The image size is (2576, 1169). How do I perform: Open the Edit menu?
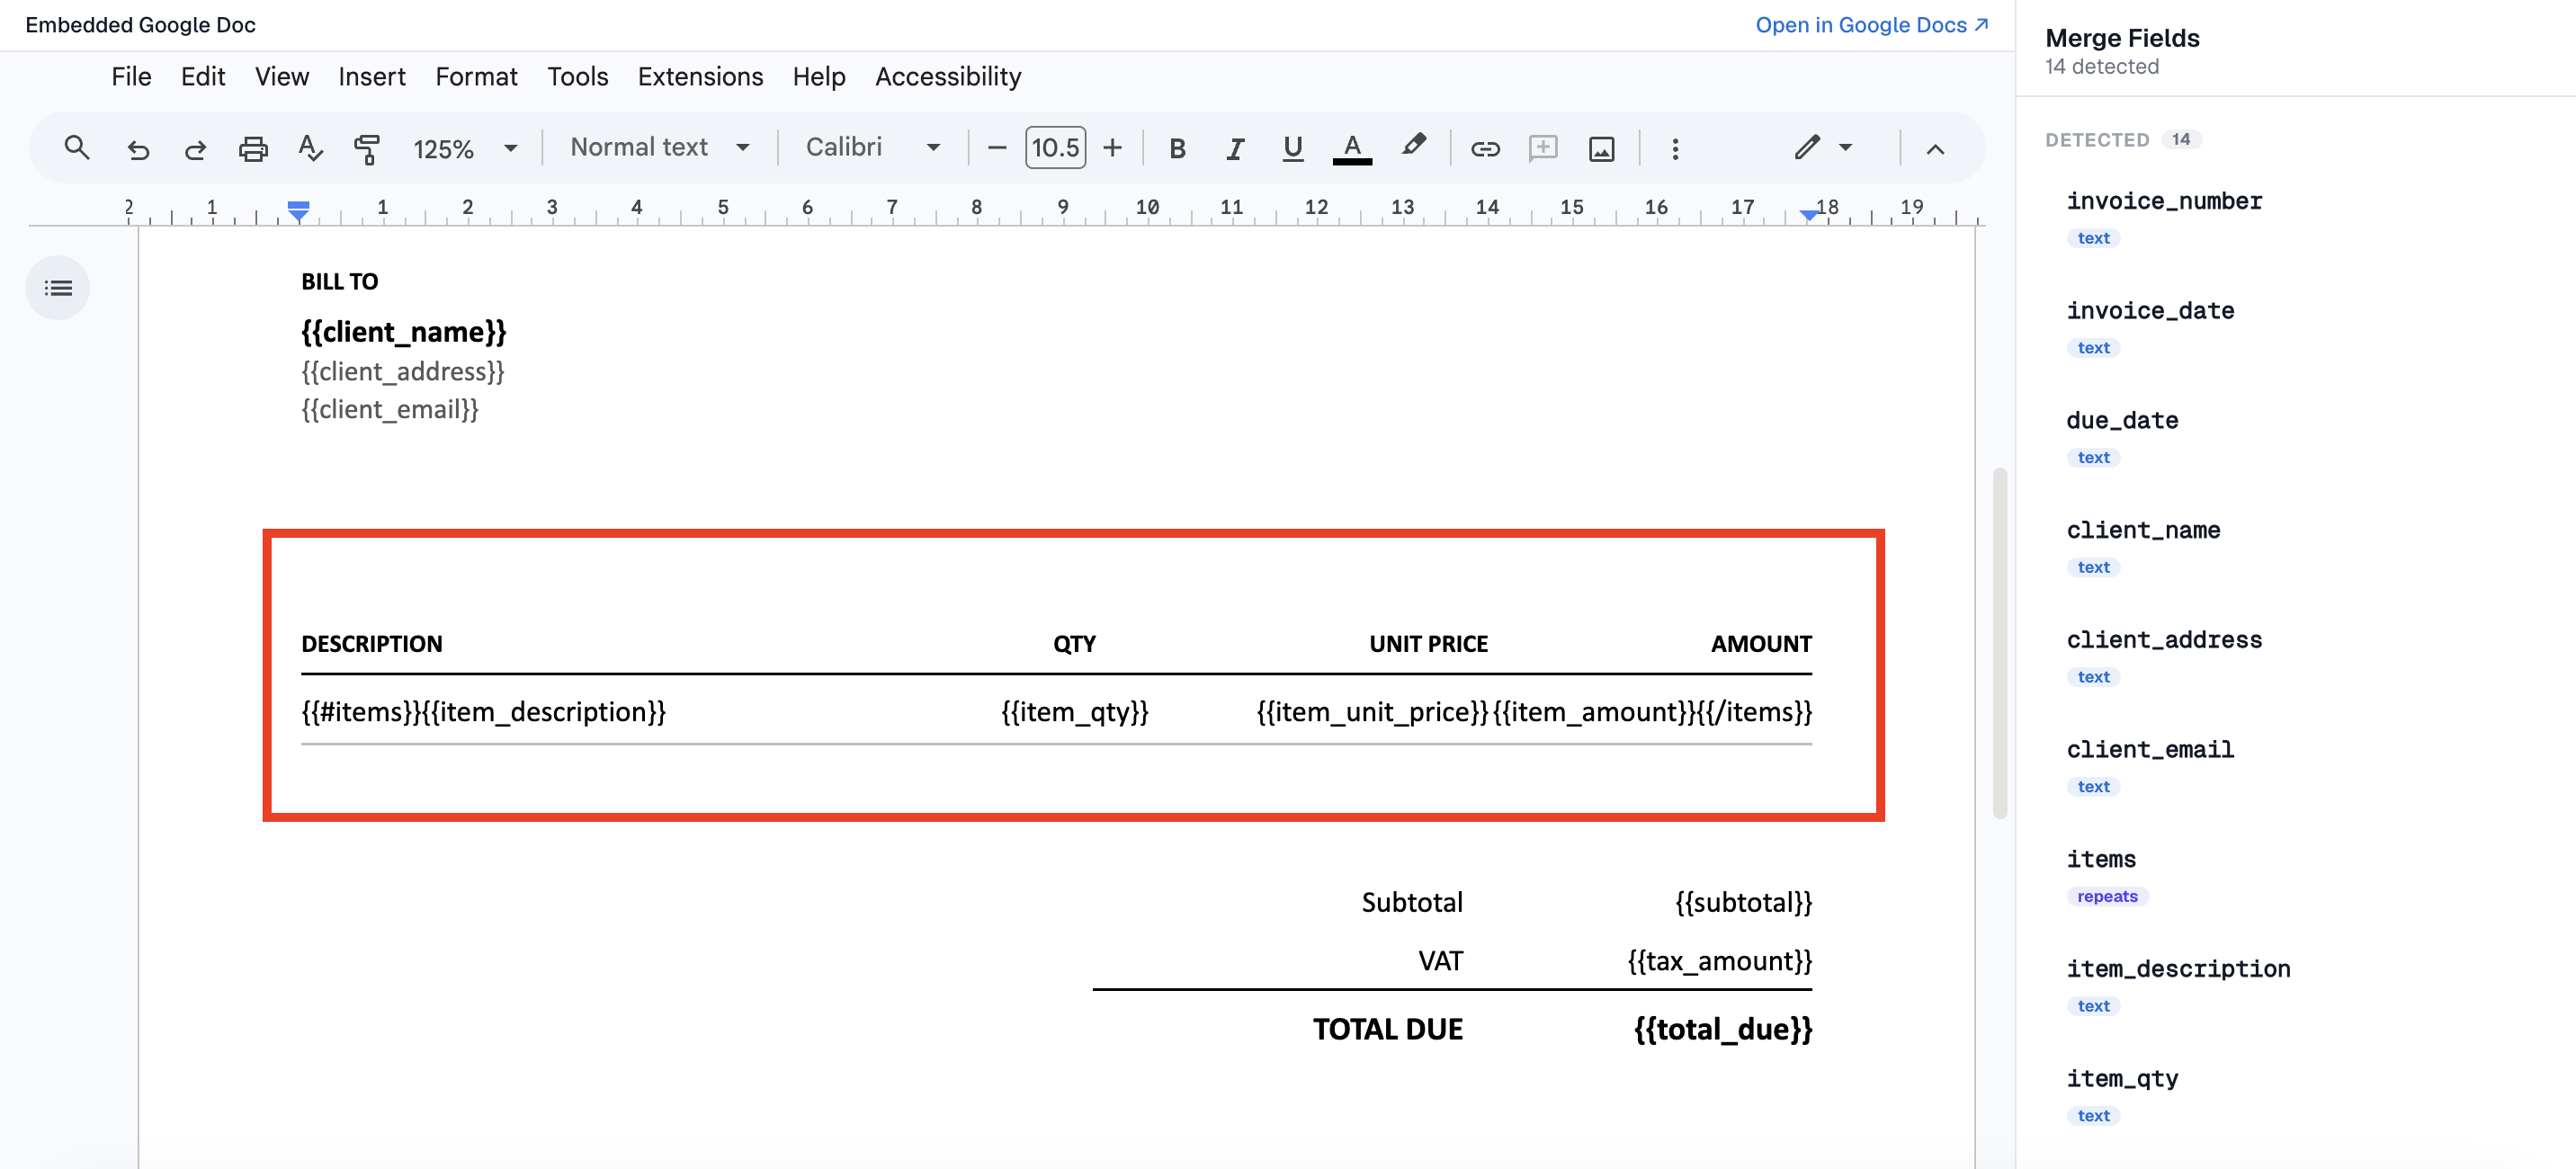tap(203, 76)
